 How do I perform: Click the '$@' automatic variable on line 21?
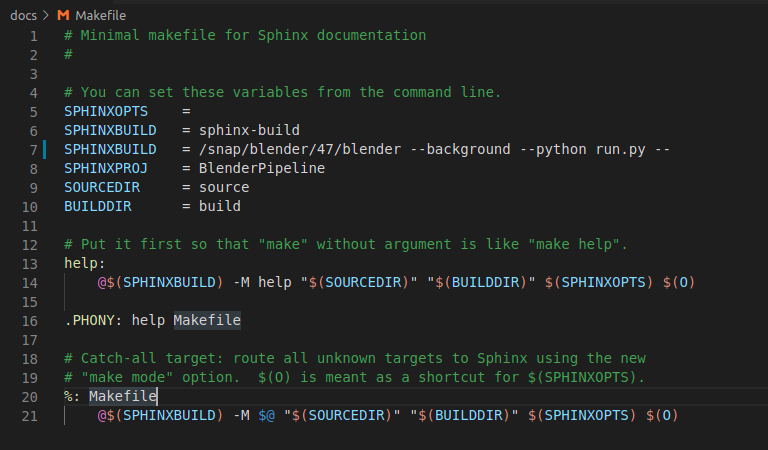click(266, 416)
